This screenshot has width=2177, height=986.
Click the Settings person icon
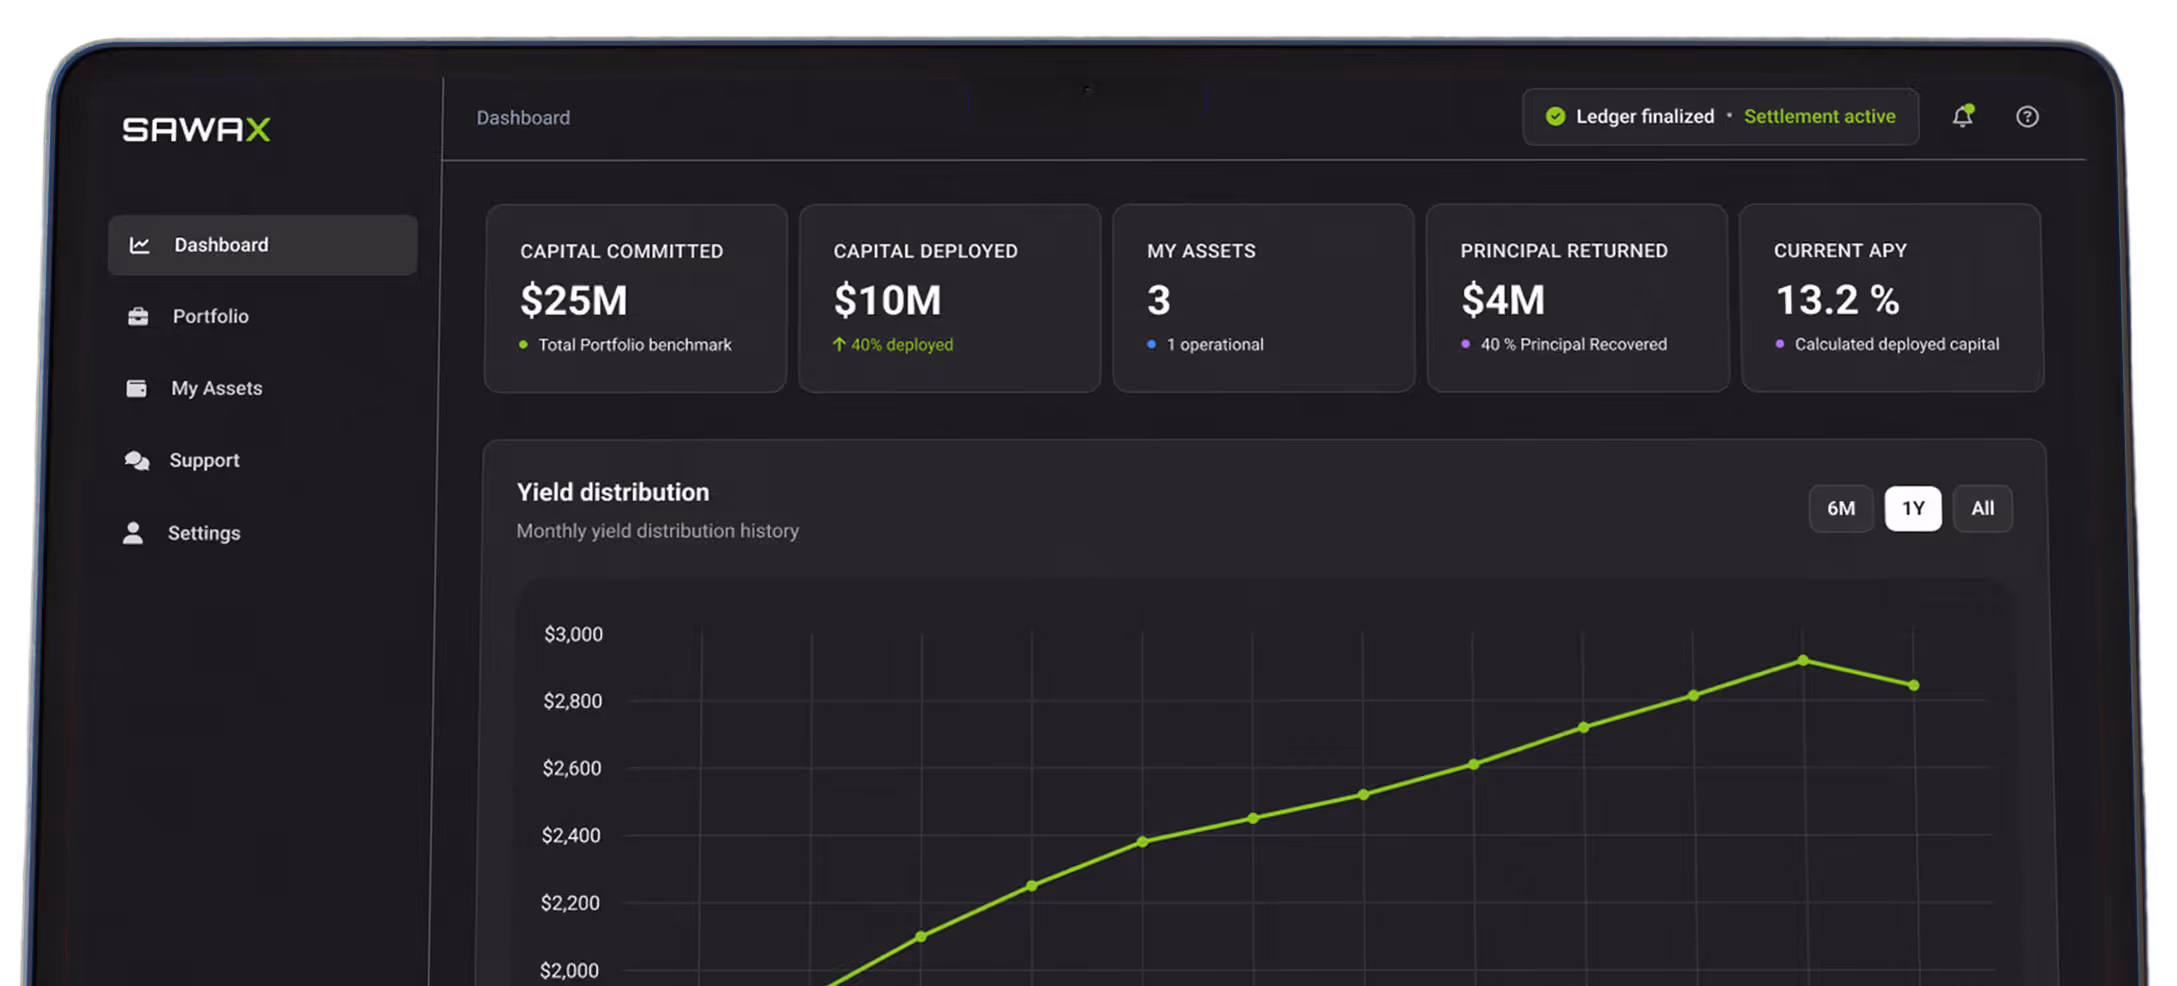(133, 533)
